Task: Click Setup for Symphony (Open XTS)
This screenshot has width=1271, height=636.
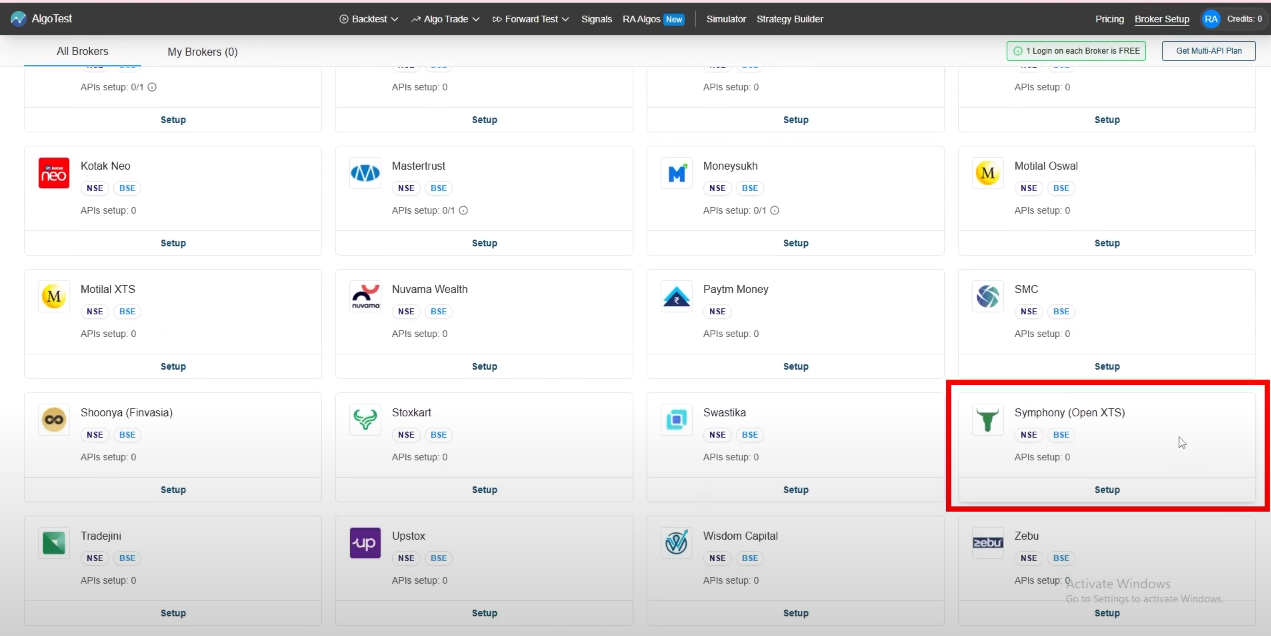Action: click(x=1107, y=490)
